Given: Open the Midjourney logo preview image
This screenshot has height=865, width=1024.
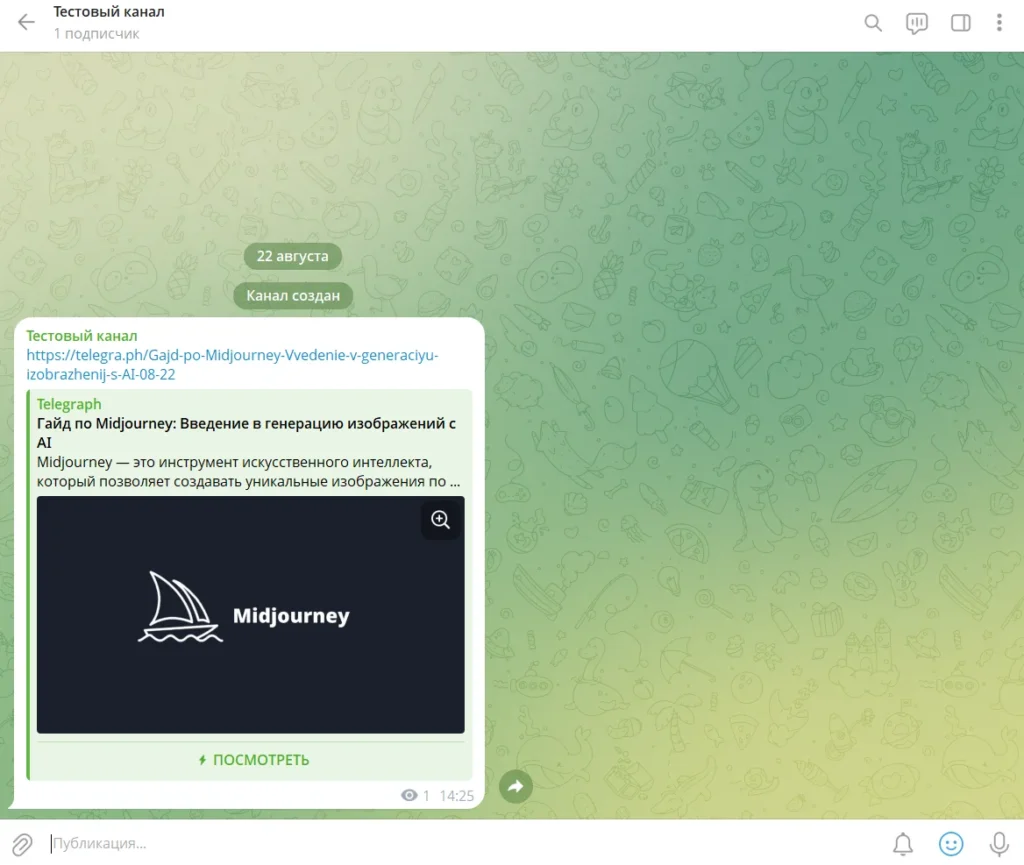Looking at the screenshot, I should pyautogui.click(x=250, y=615).
